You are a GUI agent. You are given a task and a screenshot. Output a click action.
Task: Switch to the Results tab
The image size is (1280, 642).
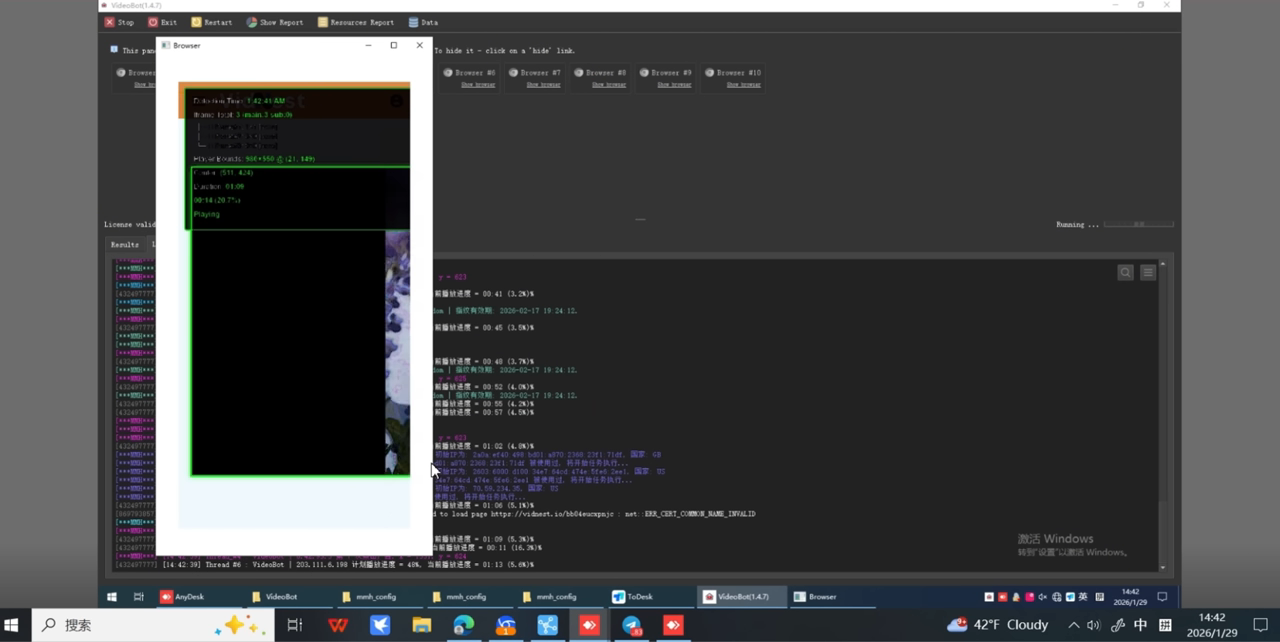[x=125, y=244]
